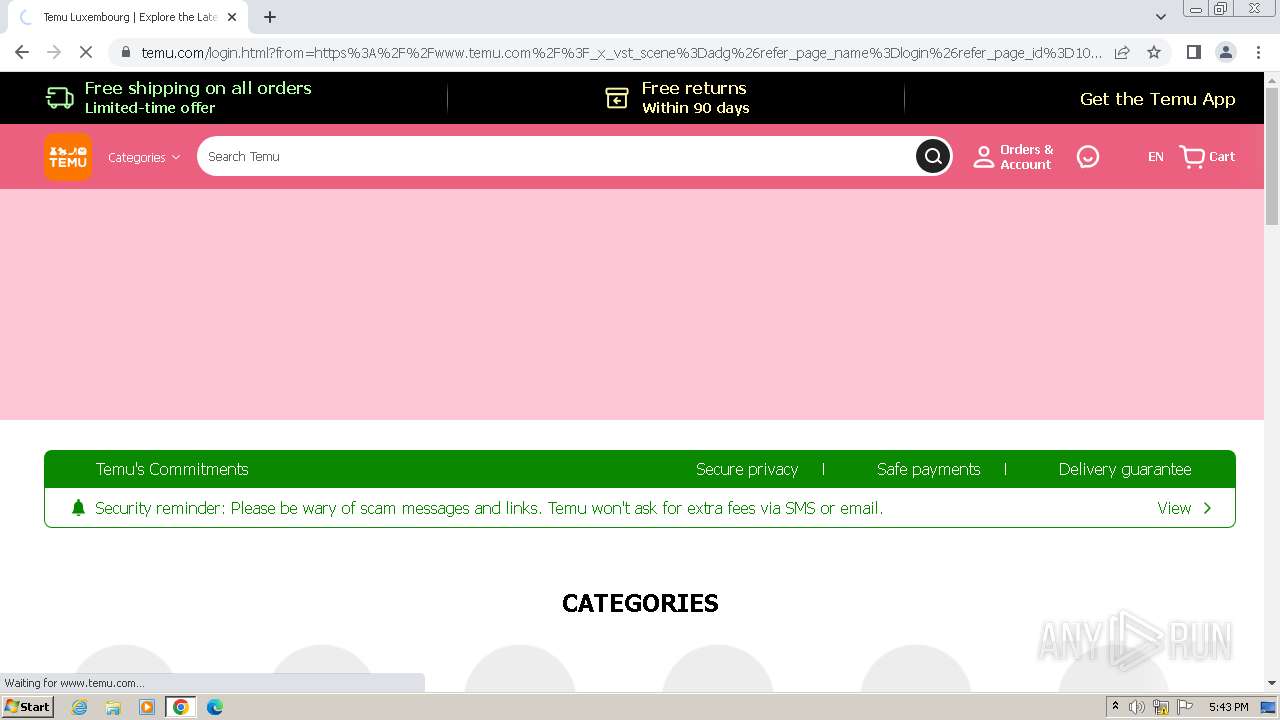The height and width of the screenshot is (720, 1280).
Task: Open File Explorer folder in taskbar
Action: tap(113, 707)
